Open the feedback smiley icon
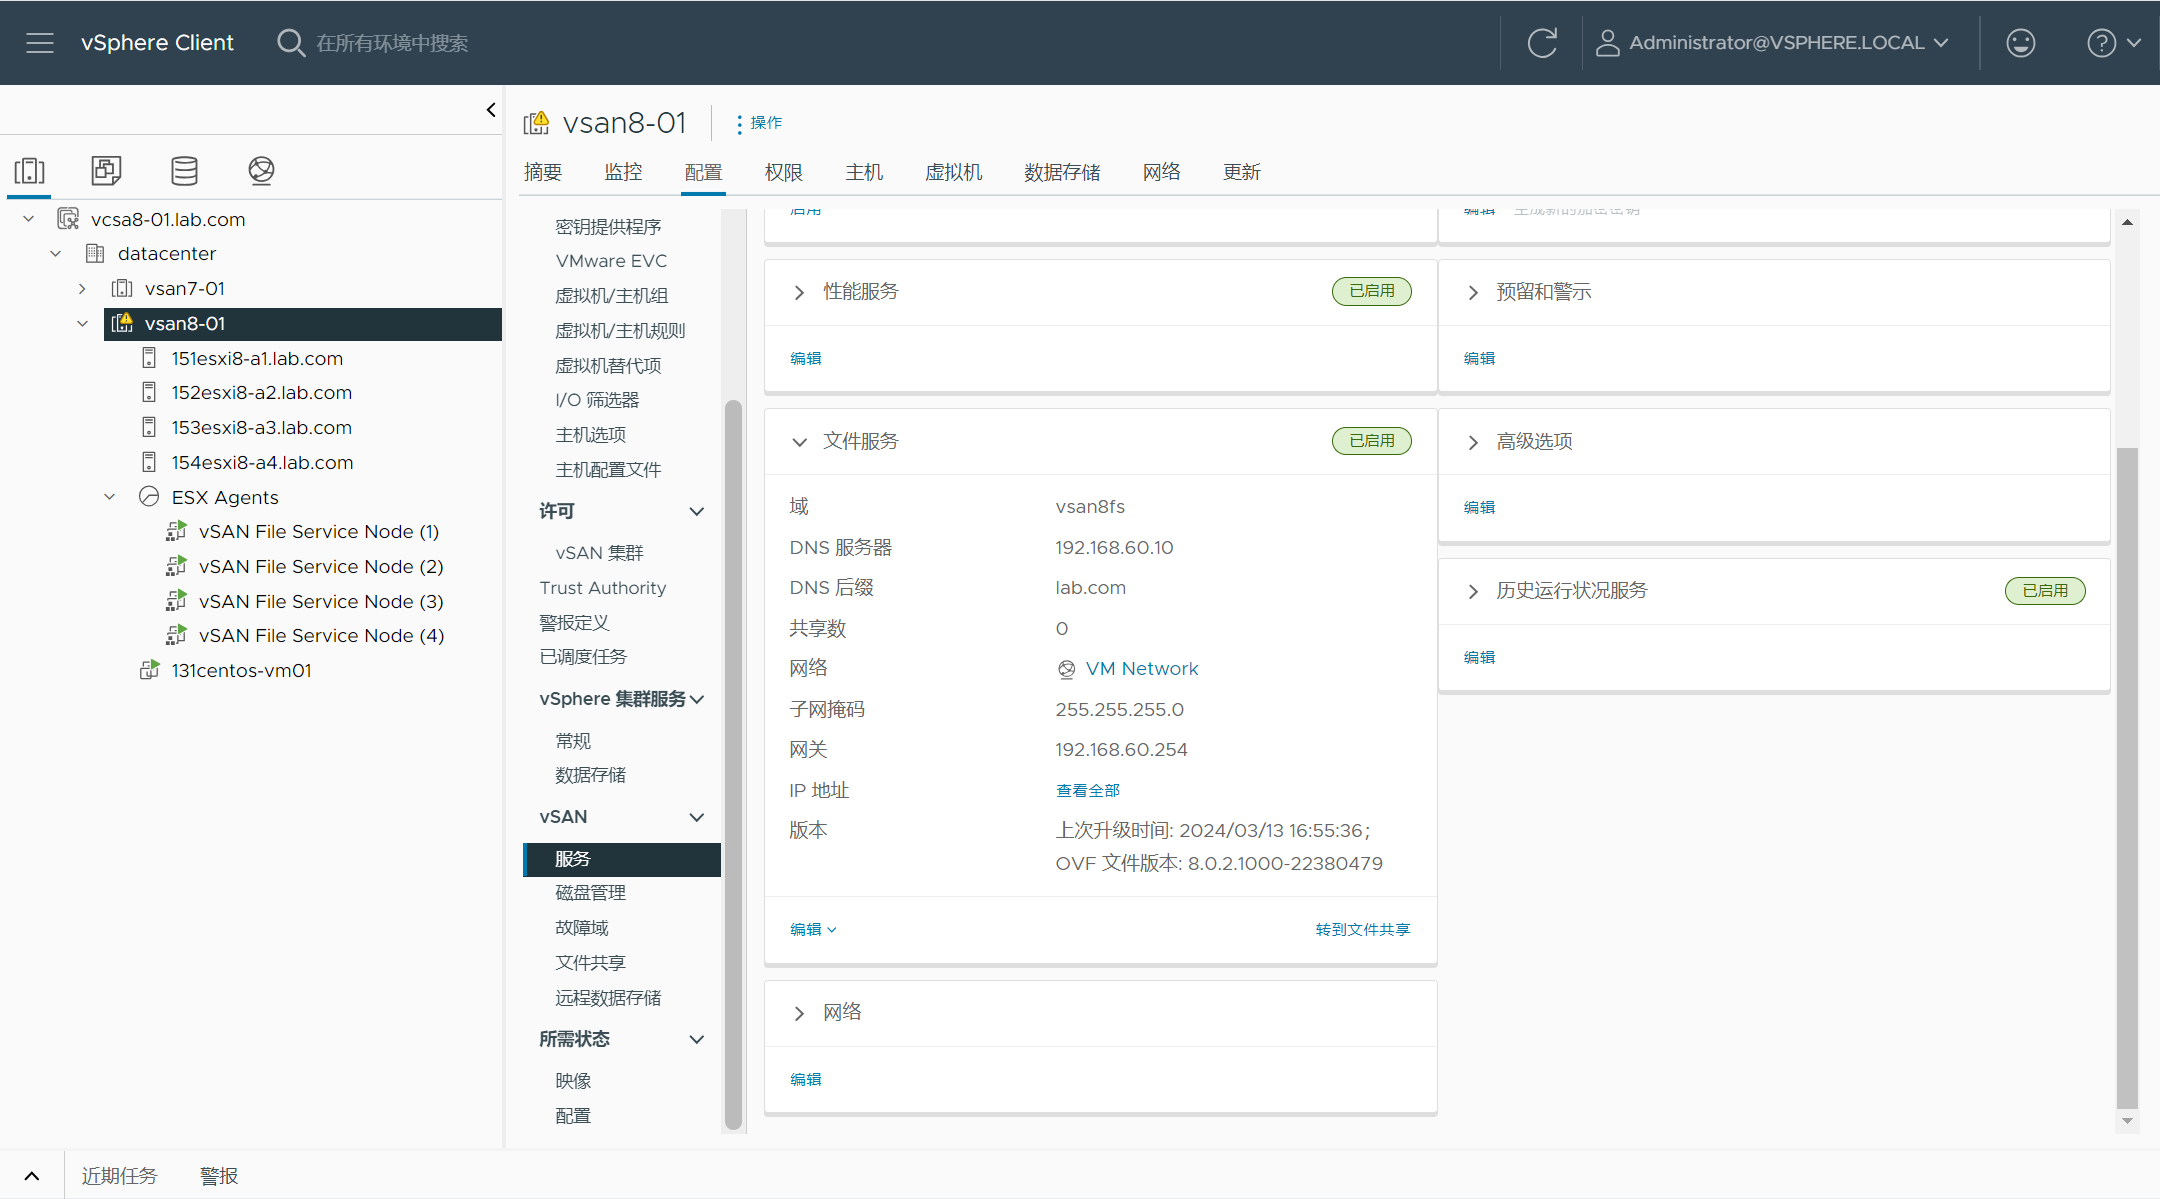Viewport: 2160px width, 1199px height. pos(2020,43)
